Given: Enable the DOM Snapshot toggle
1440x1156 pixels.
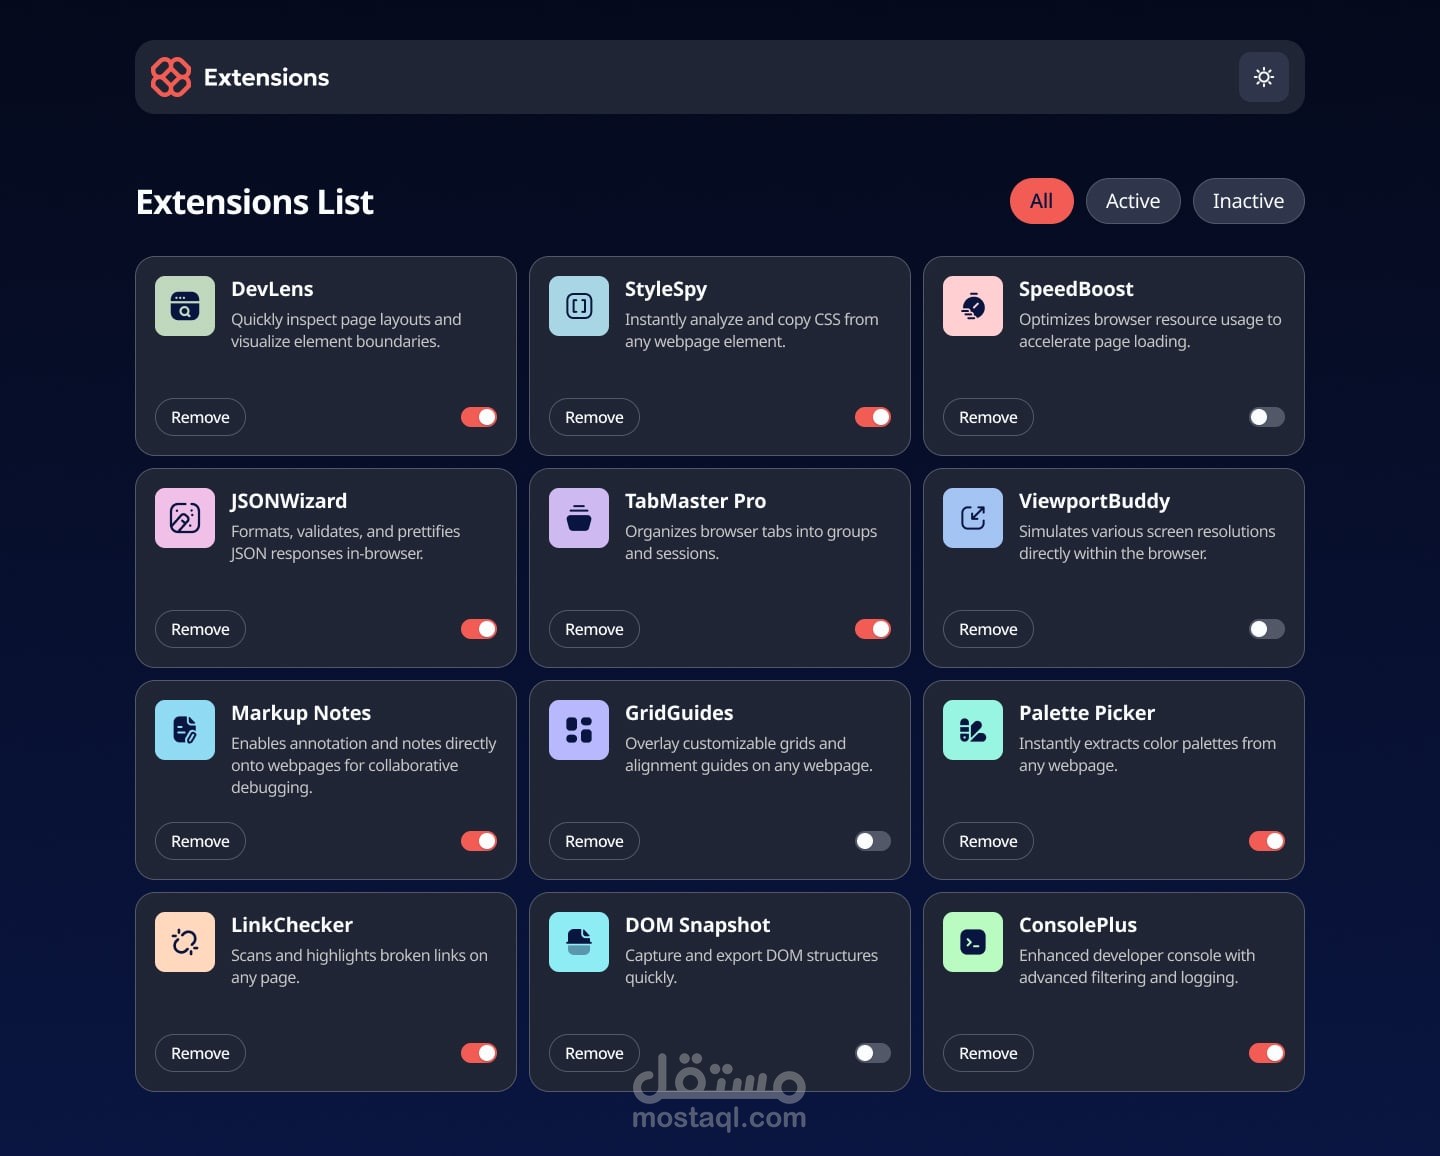Looking at the screenshot, I should coord(872,1053).
